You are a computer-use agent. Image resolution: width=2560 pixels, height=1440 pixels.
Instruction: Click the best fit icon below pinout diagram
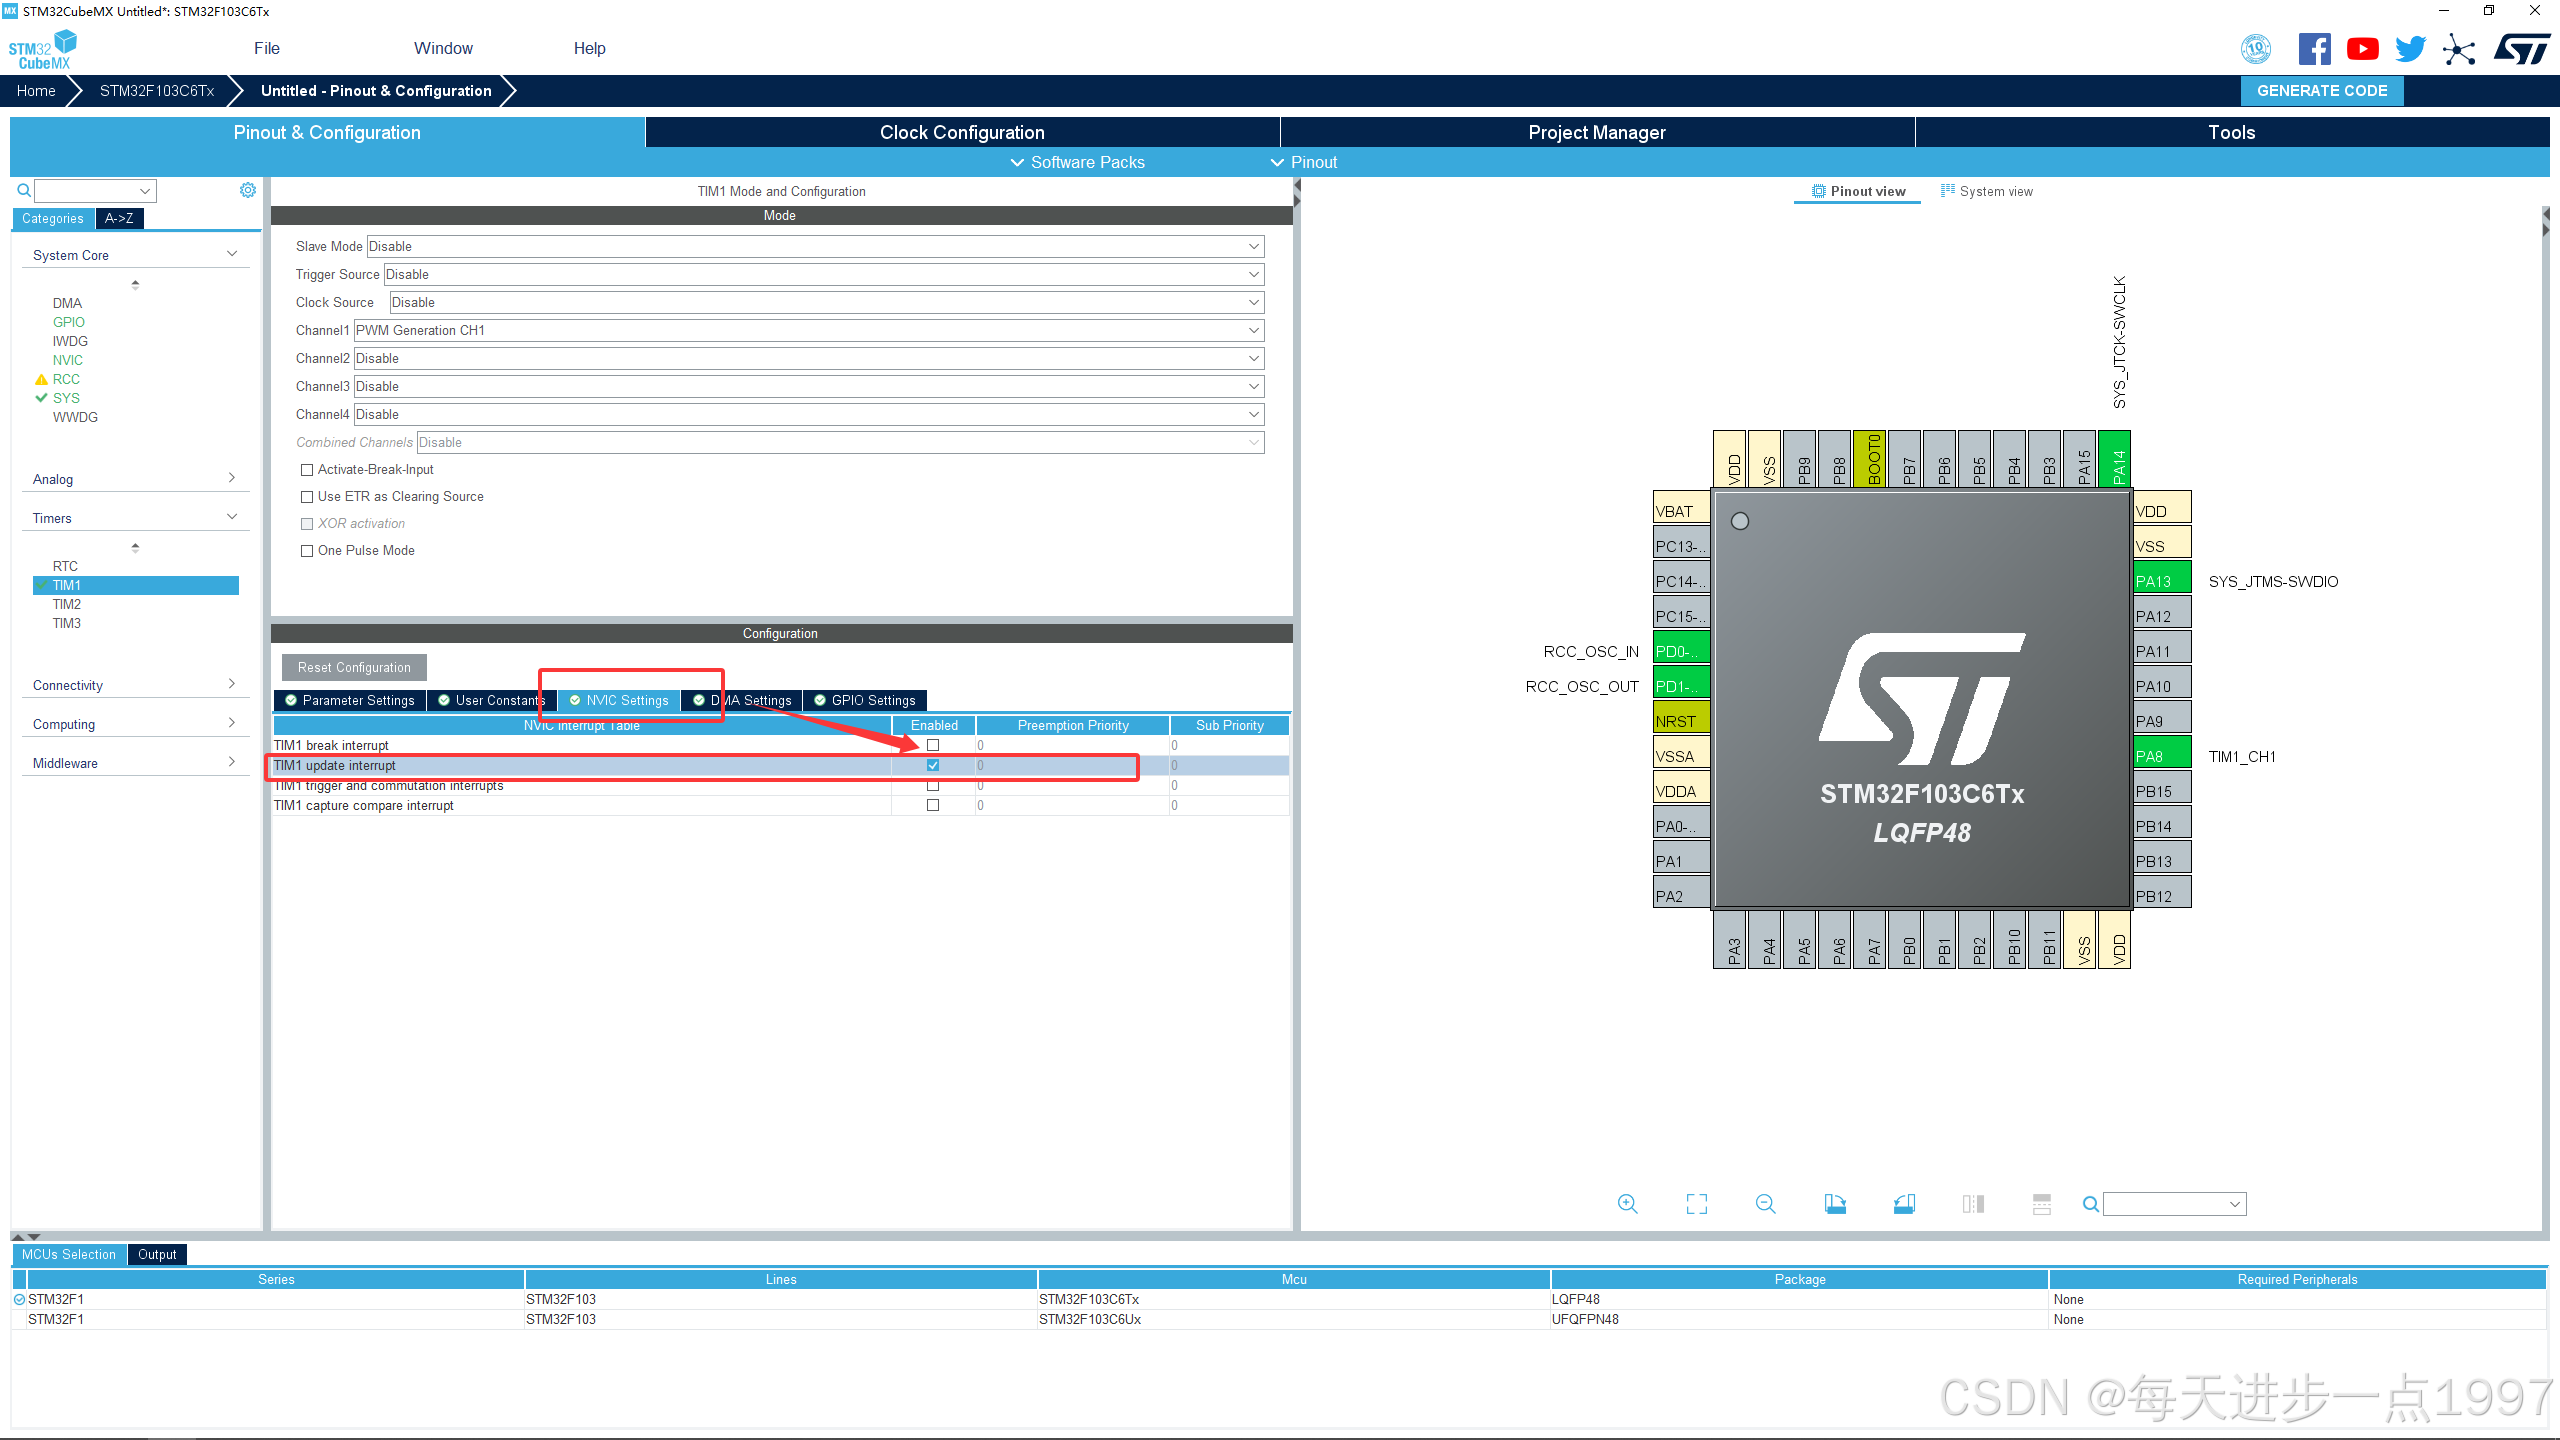click(x=1696, y=1203)
